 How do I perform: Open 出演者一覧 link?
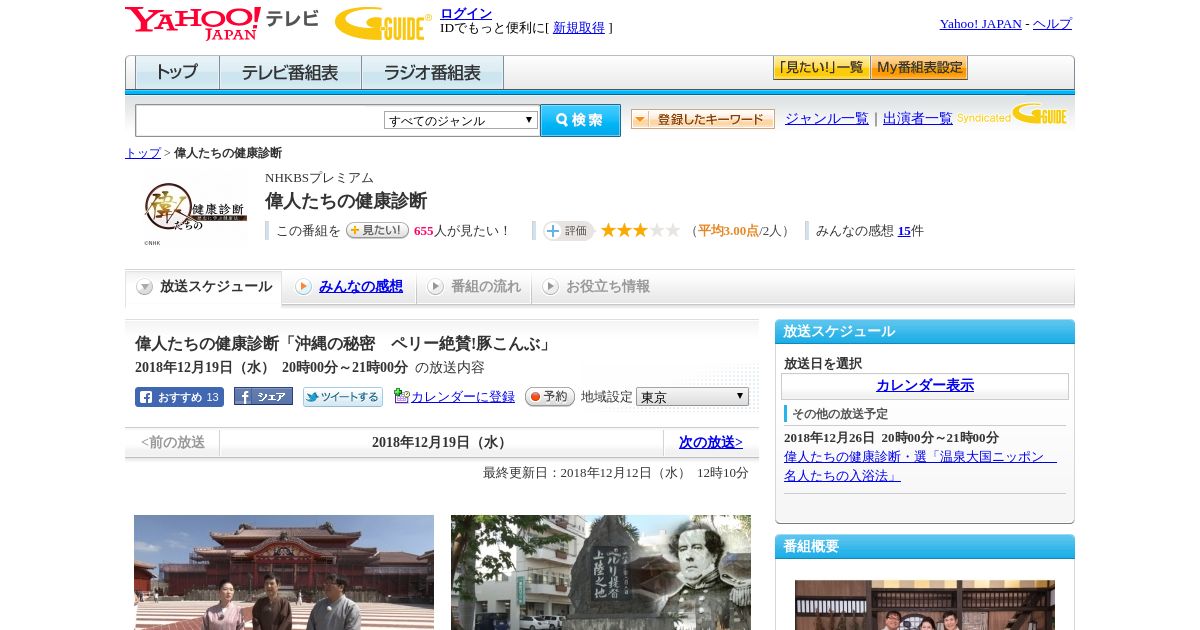coord(918,118)
